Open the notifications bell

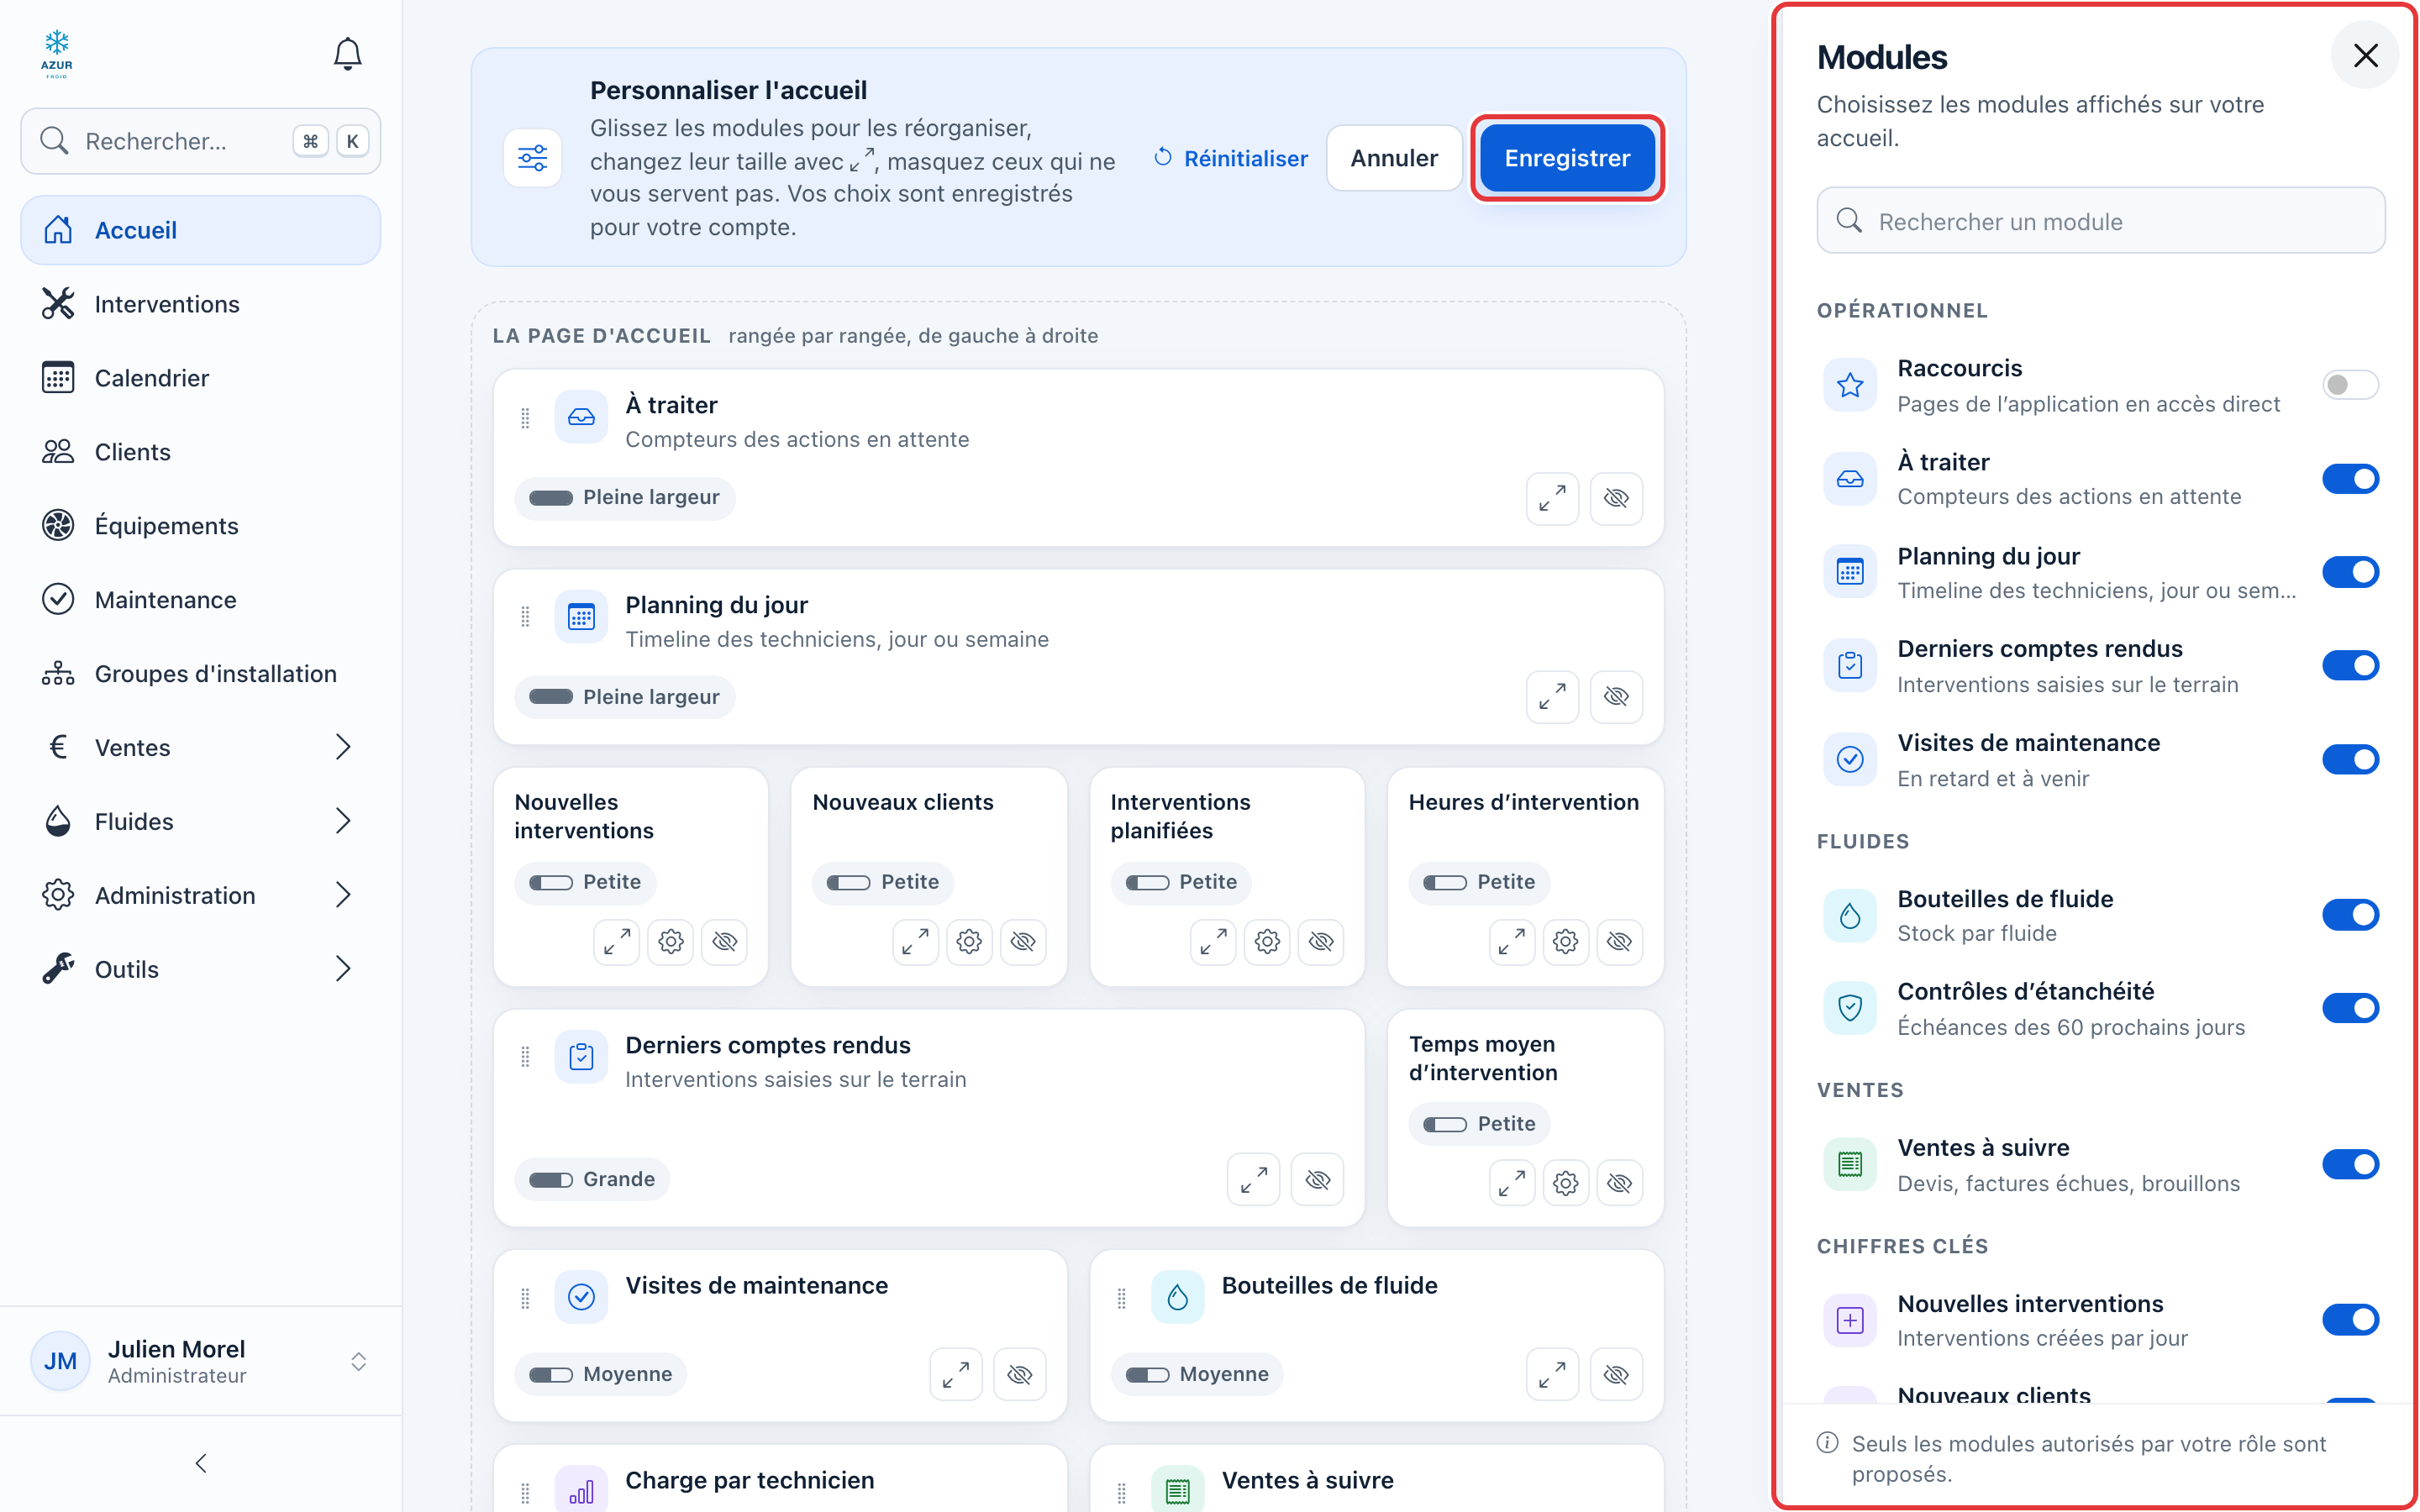pos(347,54)
